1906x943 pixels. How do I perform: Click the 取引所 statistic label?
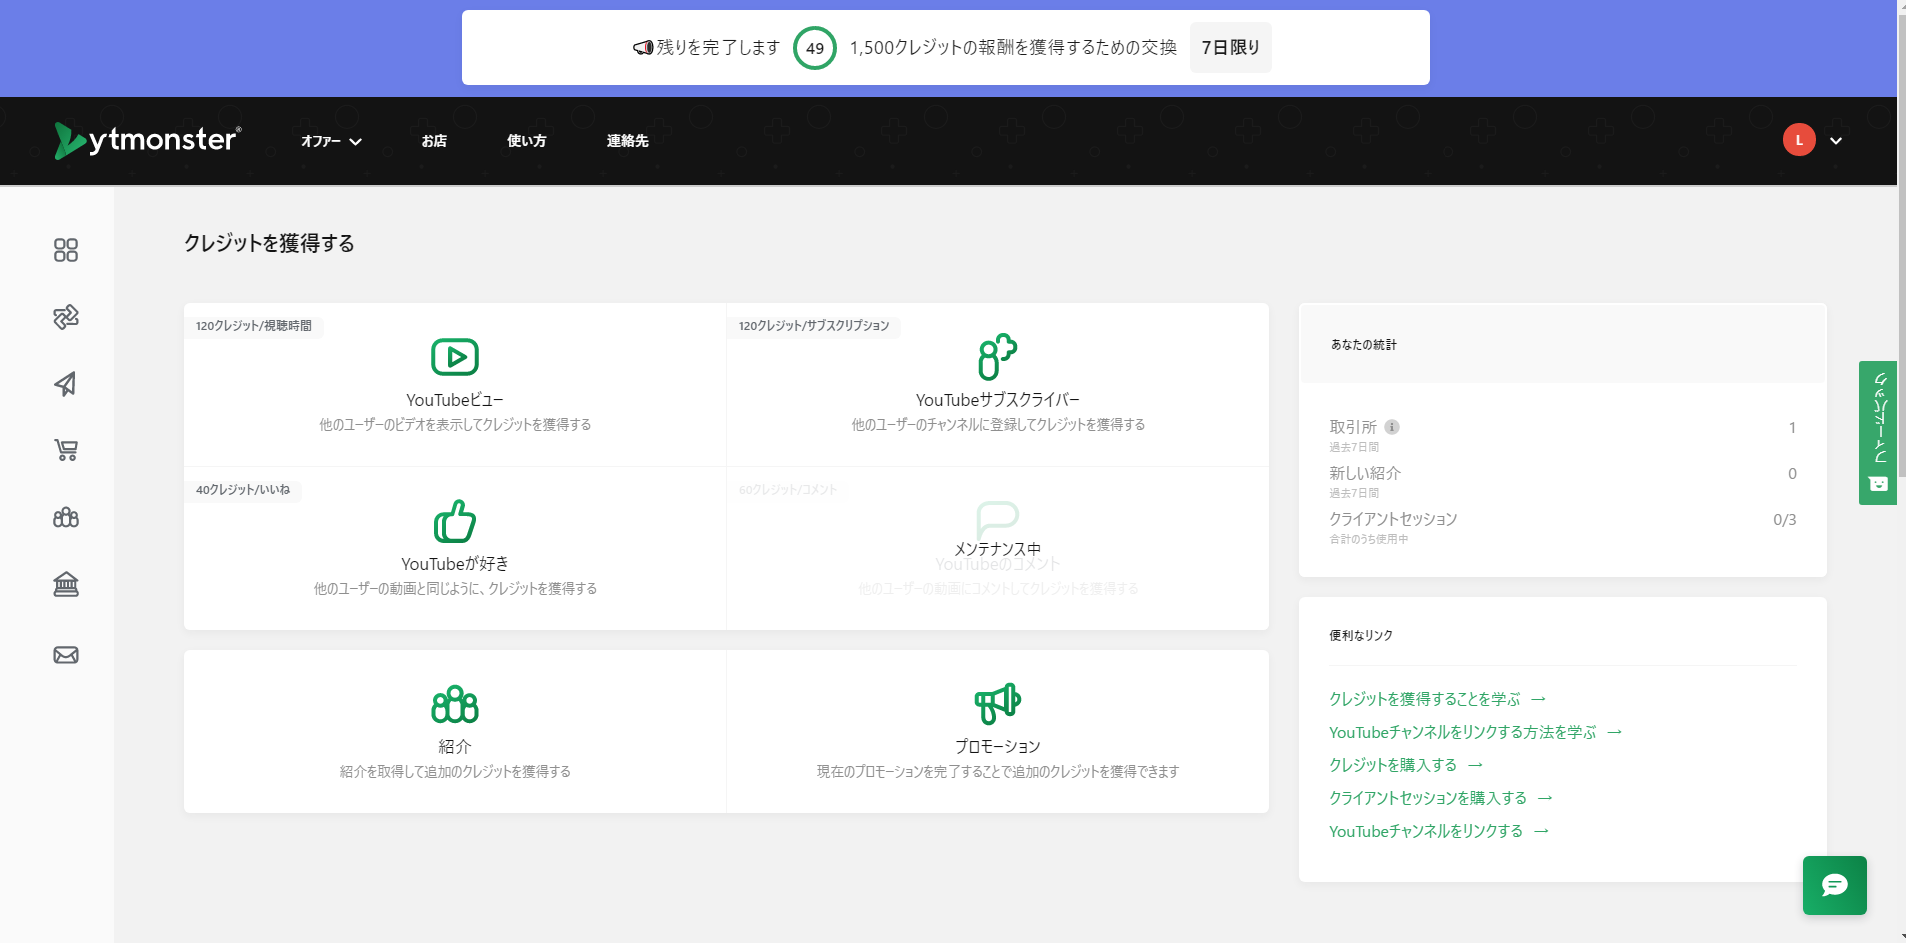point(1353,427)
